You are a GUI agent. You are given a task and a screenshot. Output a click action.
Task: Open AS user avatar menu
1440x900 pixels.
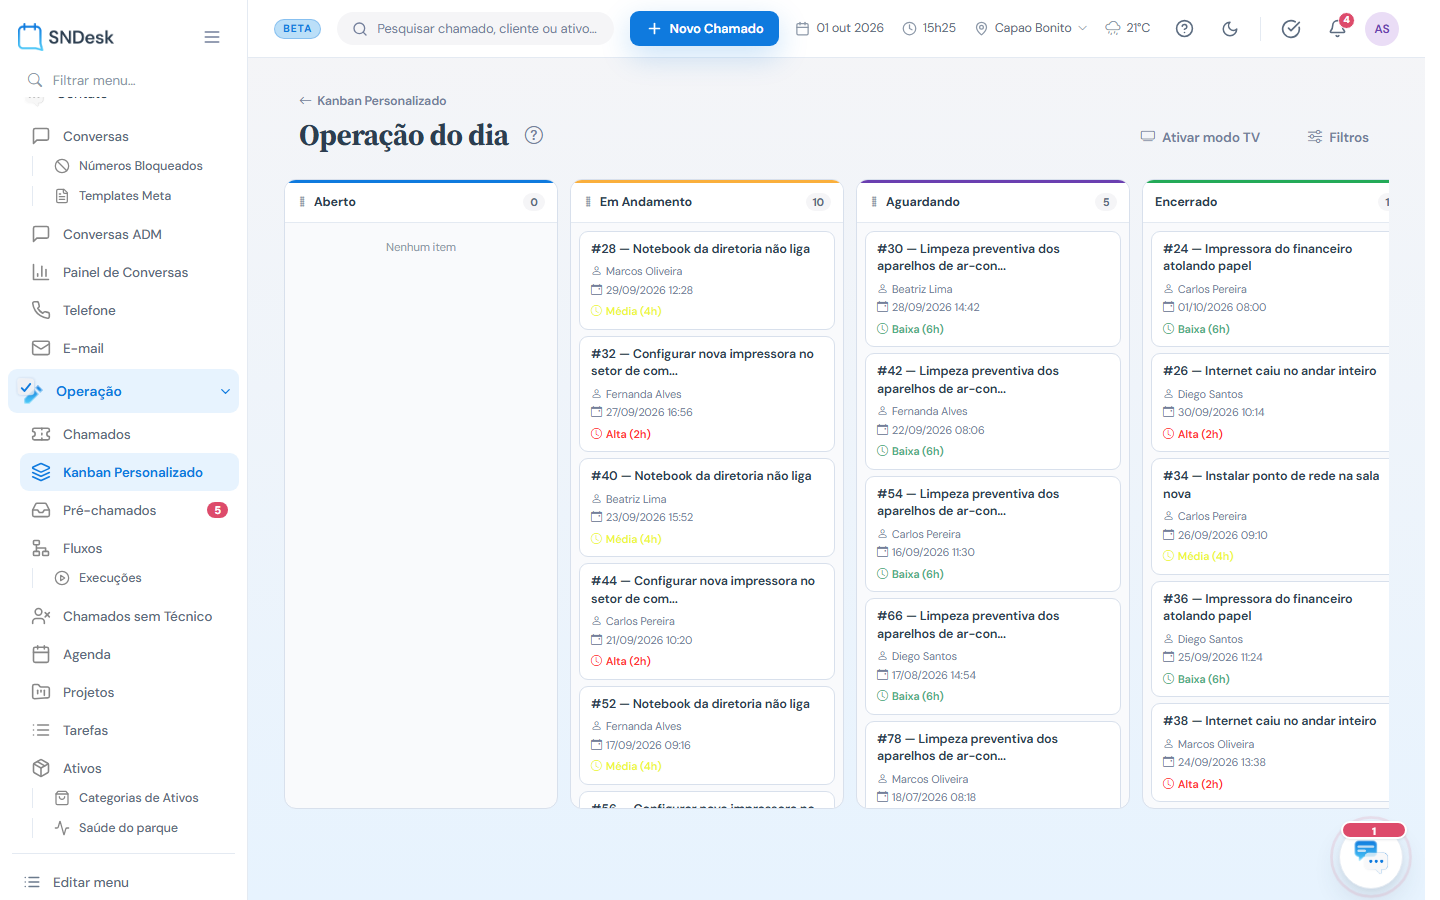click(1382, 29)
